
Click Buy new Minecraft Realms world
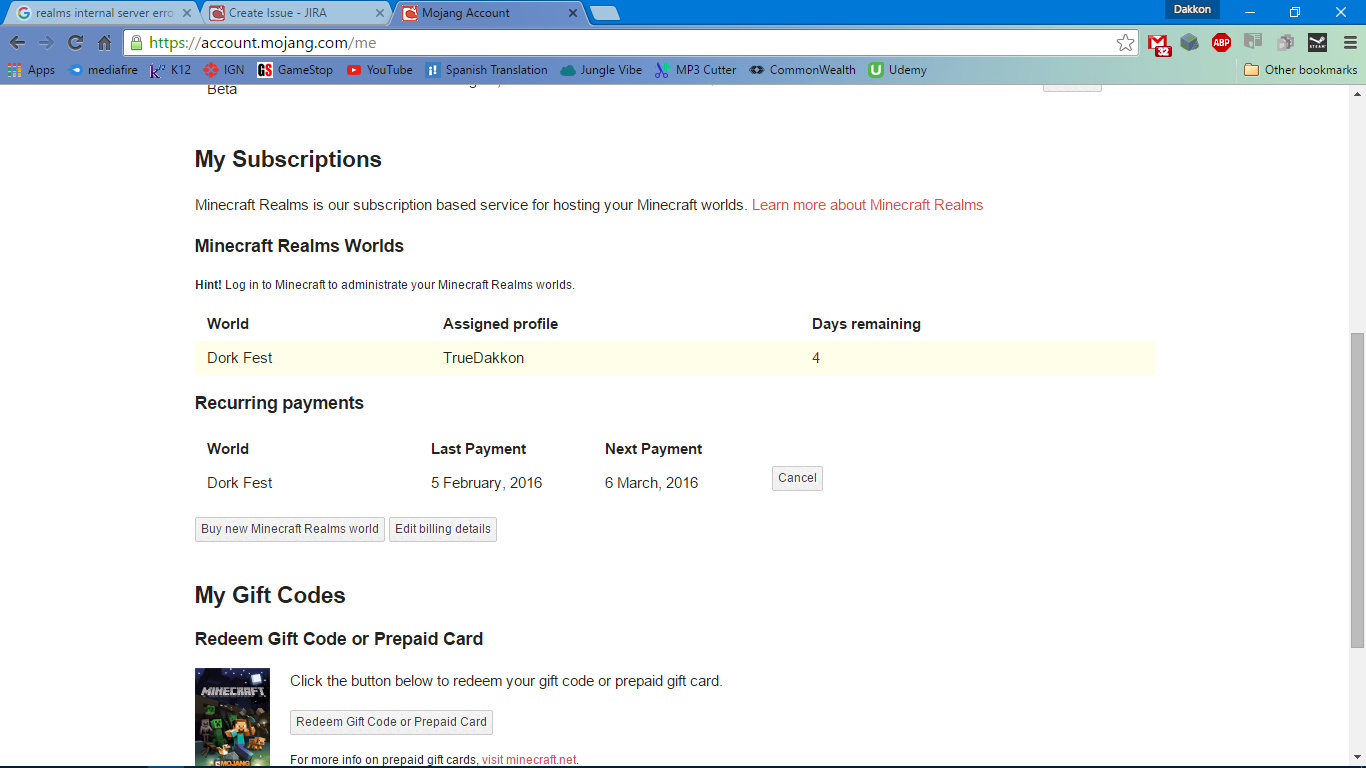tap(290, 529)
